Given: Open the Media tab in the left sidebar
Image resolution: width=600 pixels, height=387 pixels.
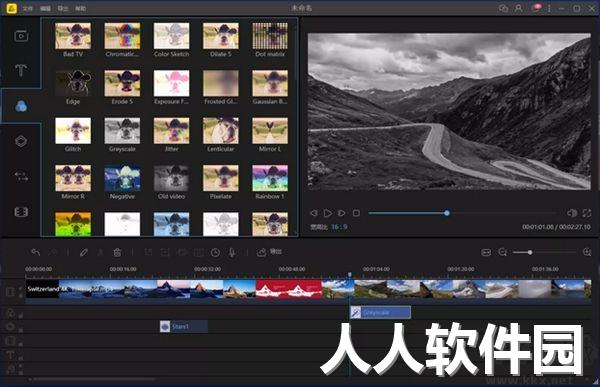Looking at the screenshot, I should click(21, 36).
